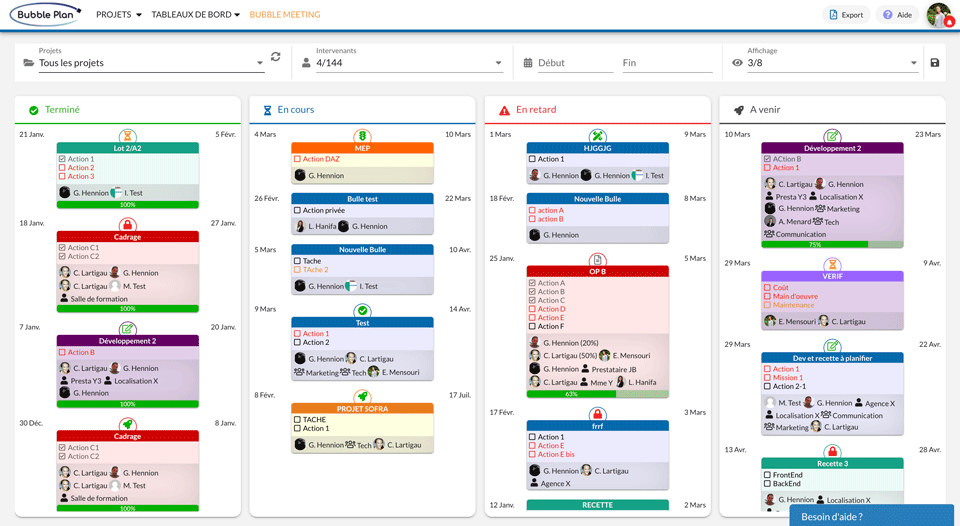
Task: Click Prestataire JB in OP B bubble
Action: (613, 369)
